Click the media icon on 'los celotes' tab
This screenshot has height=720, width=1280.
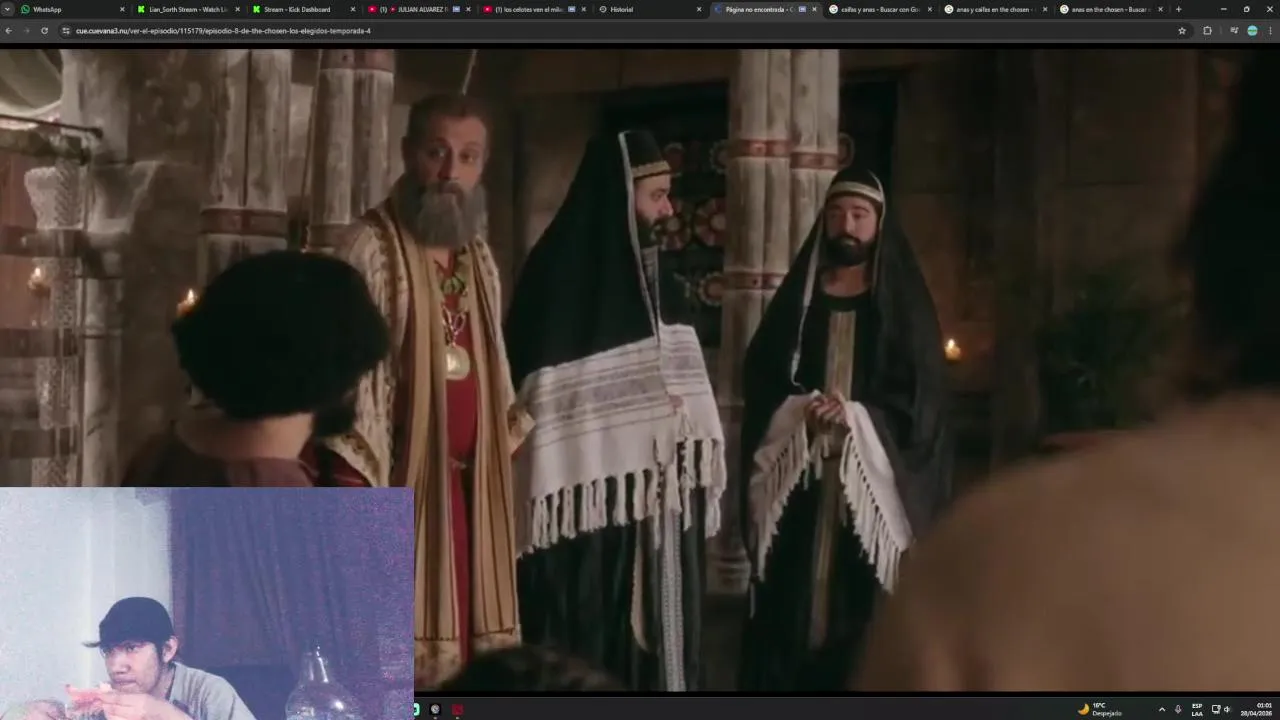click(571, 9)
